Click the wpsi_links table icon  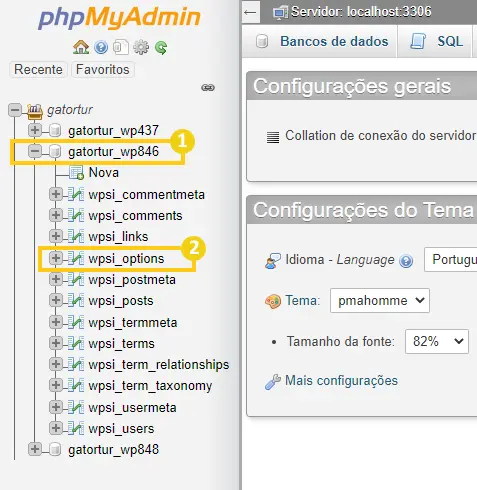tap(76, 236)
